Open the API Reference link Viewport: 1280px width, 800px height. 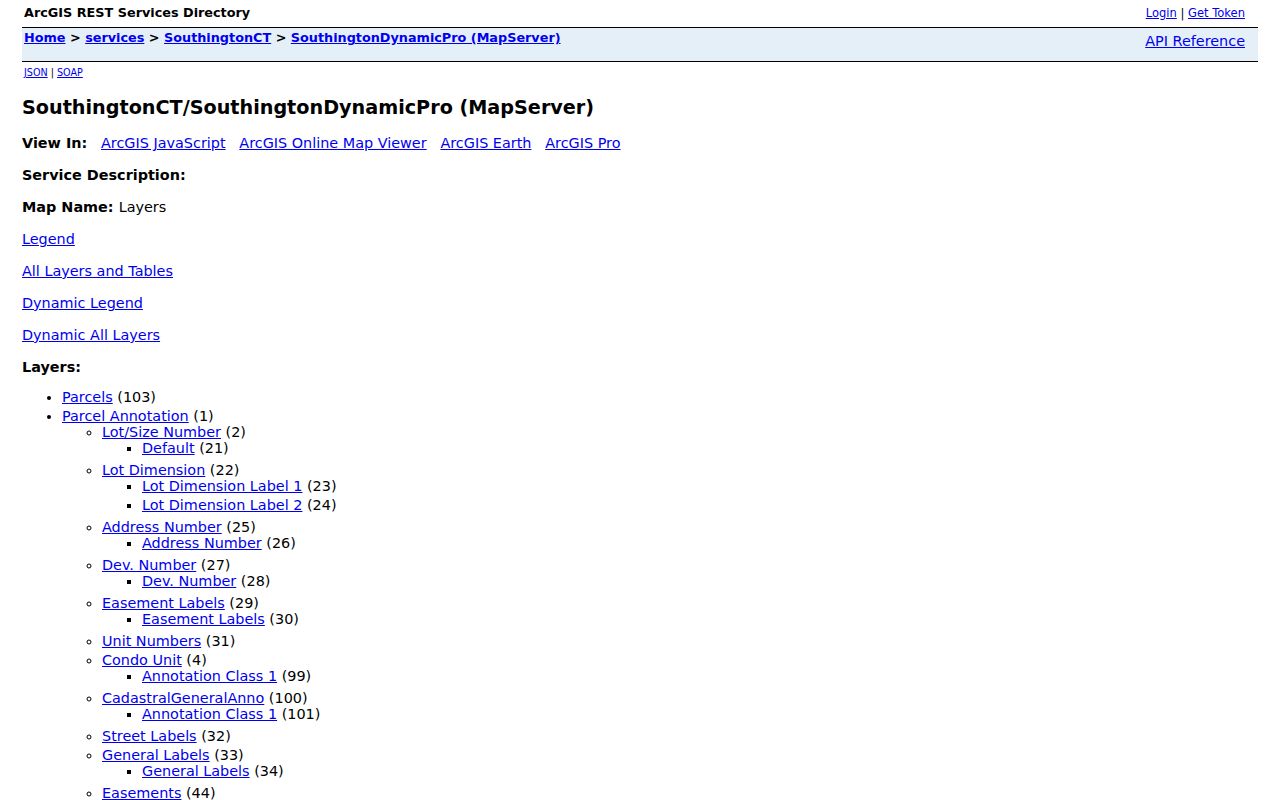pos(1195,41)
